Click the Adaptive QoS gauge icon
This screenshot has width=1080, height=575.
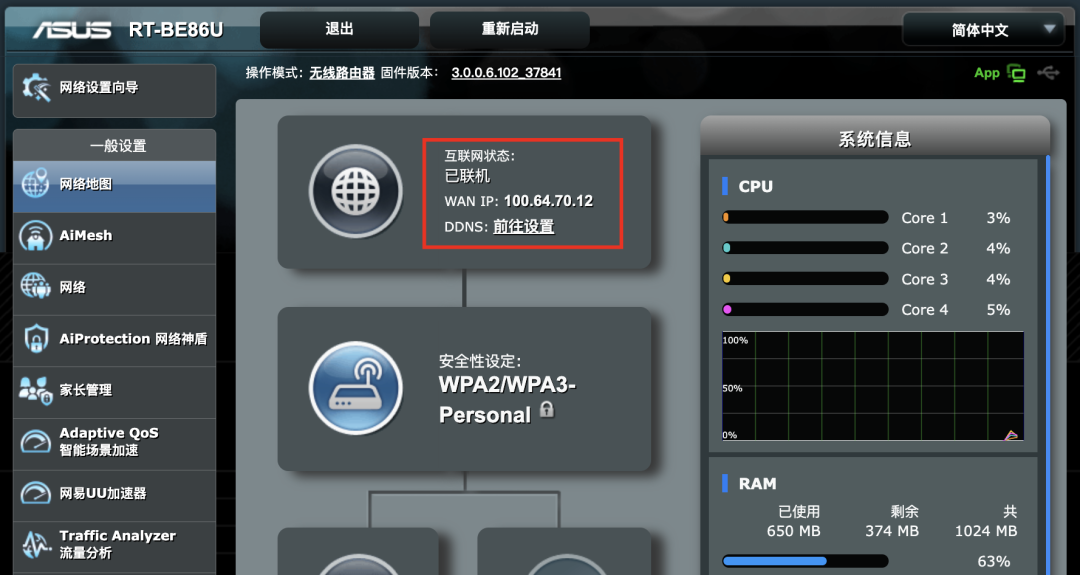pyautogui.click(x=35, y=441)
